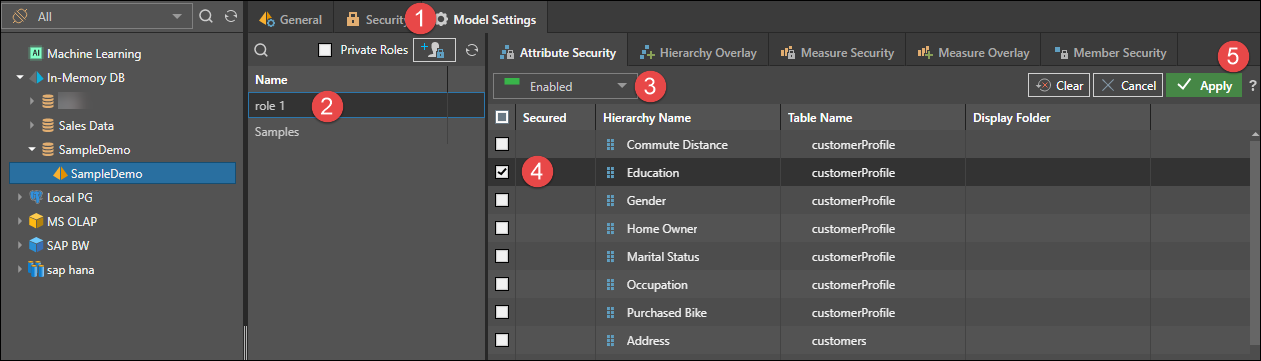Toggle the Private Roles checkbox
This screenshot has width=1261, height=361.
(324, 50)
